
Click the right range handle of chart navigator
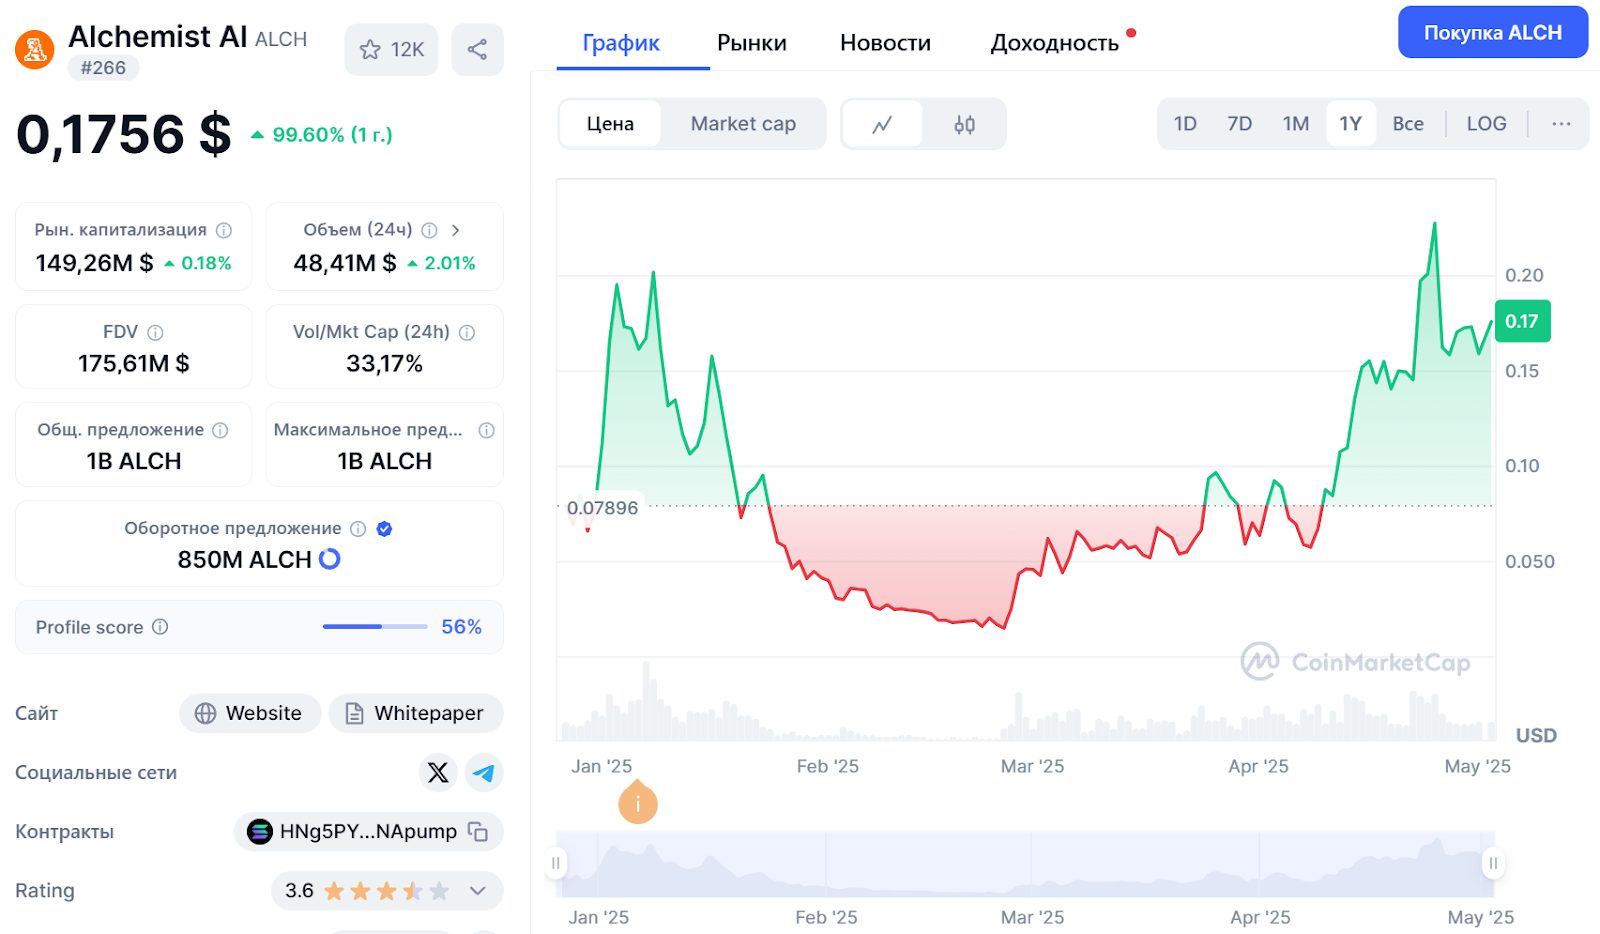click(x=1493, y=863)
